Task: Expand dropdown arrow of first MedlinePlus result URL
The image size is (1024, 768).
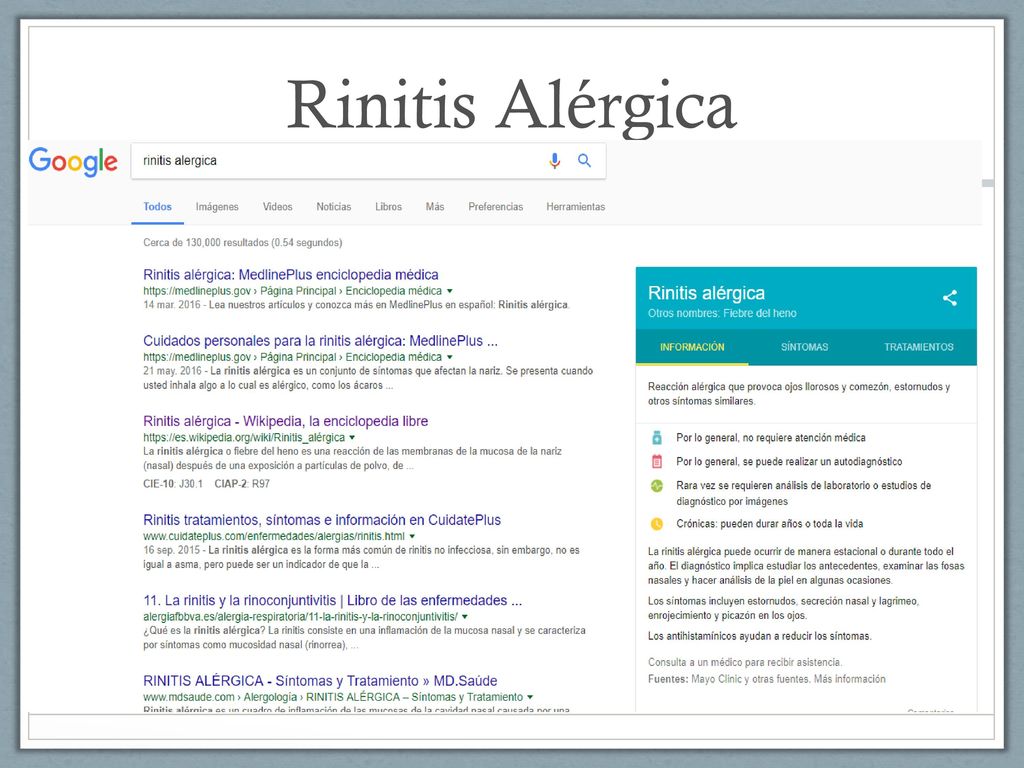Action: tap(449, 291)
